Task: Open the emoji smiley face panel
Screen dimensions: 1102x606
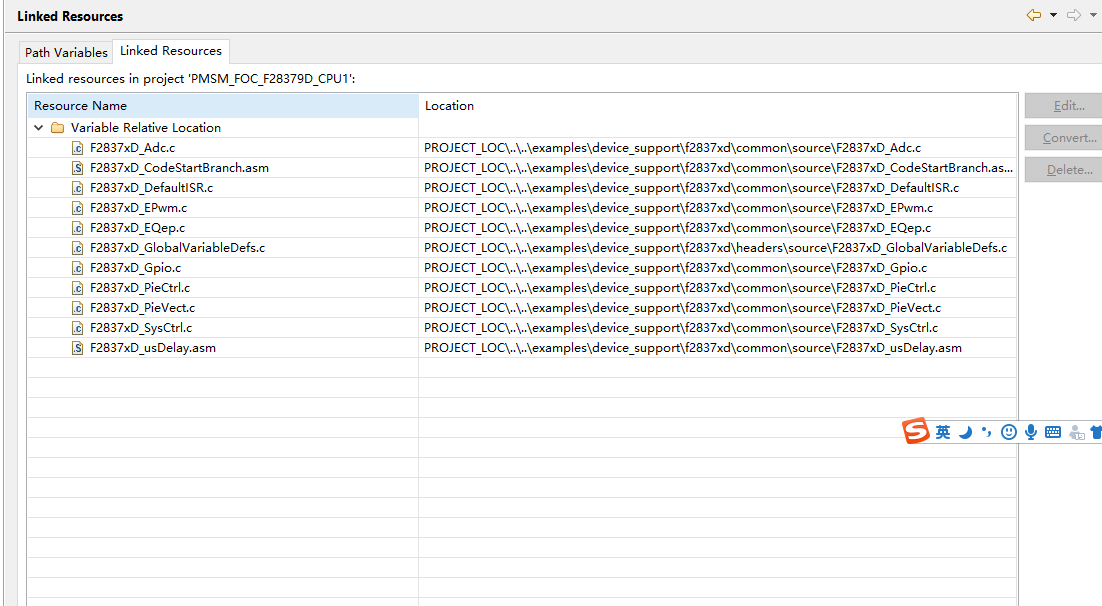Action: click(x=1008, y=432)
